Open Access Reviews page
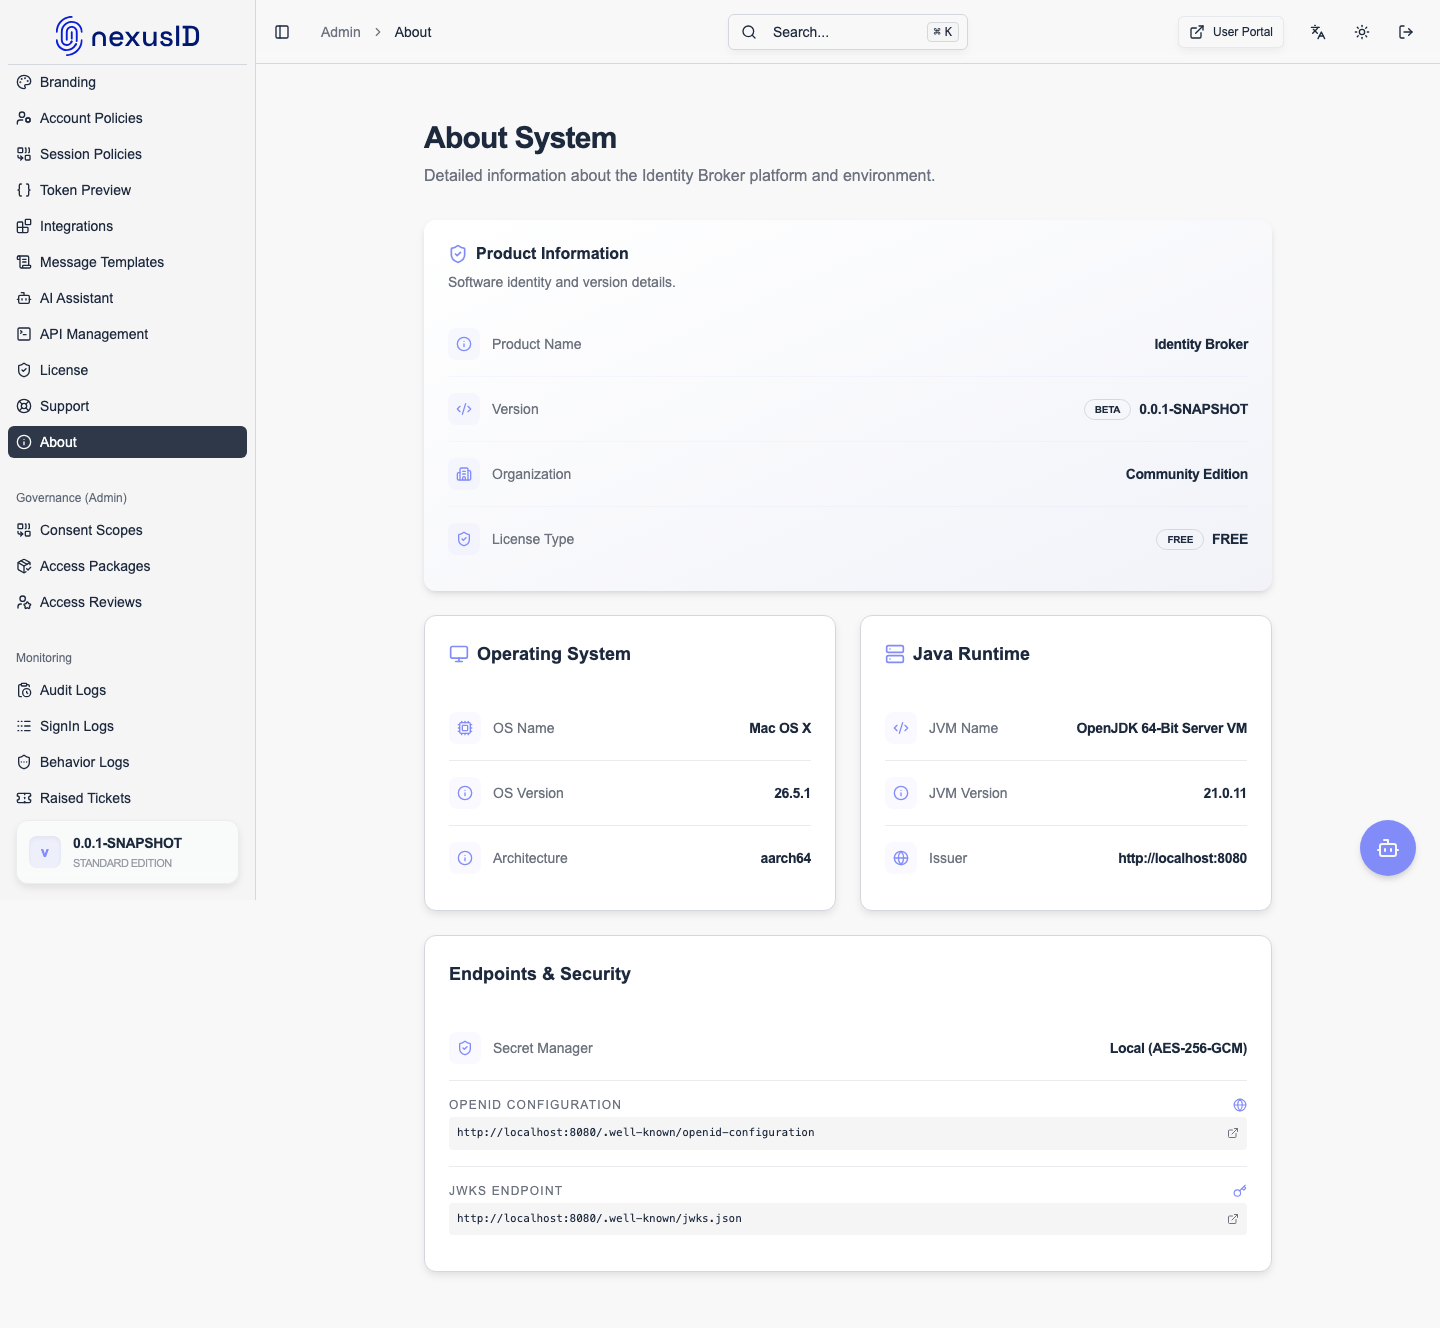1440x1328 pixels. [127, 602]
